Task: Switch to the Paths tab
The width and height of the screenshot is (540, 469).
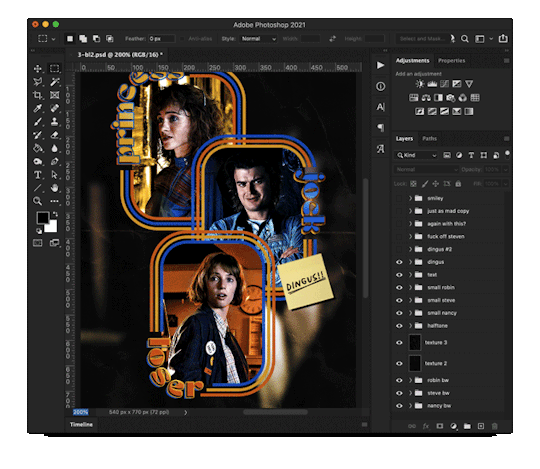Action: (x=429, y=139)
